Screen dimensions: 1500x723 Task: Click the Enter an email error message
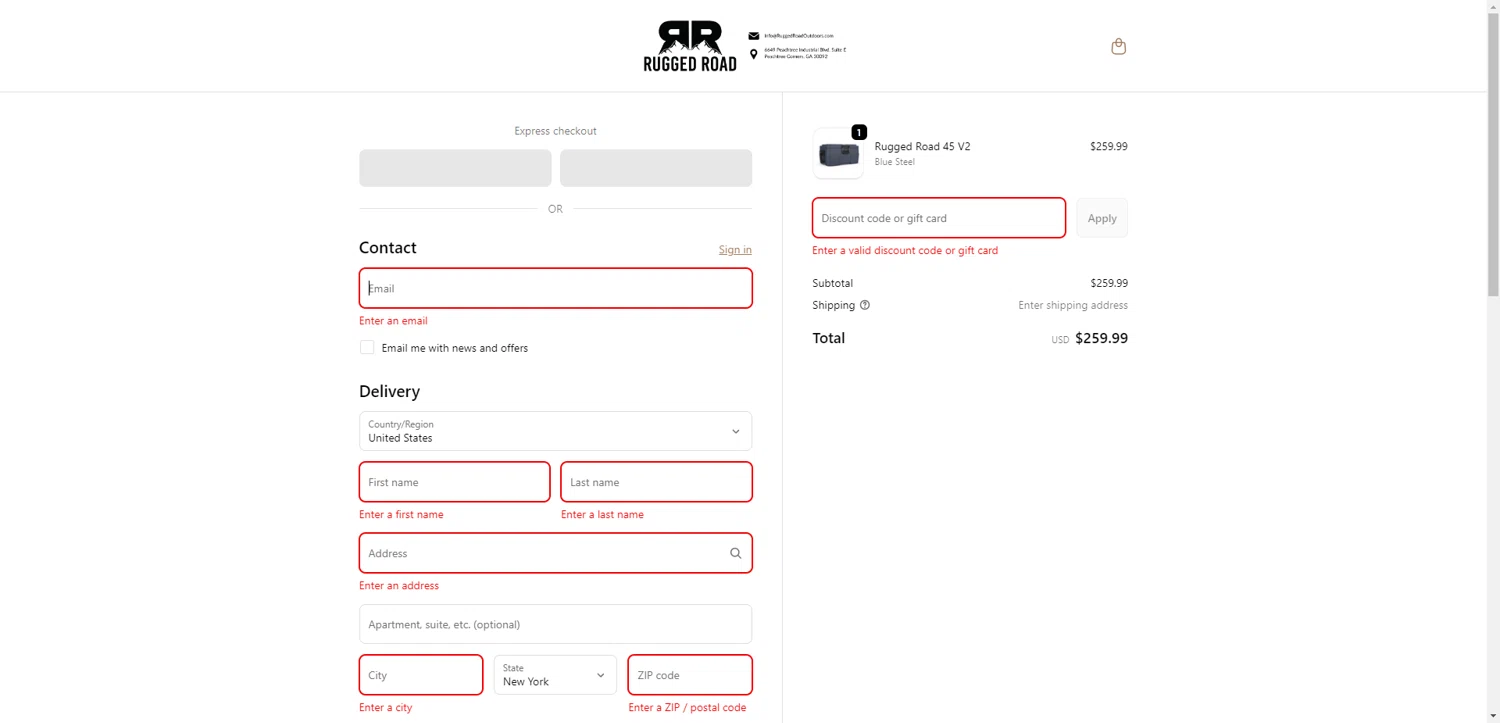(393, 321)
